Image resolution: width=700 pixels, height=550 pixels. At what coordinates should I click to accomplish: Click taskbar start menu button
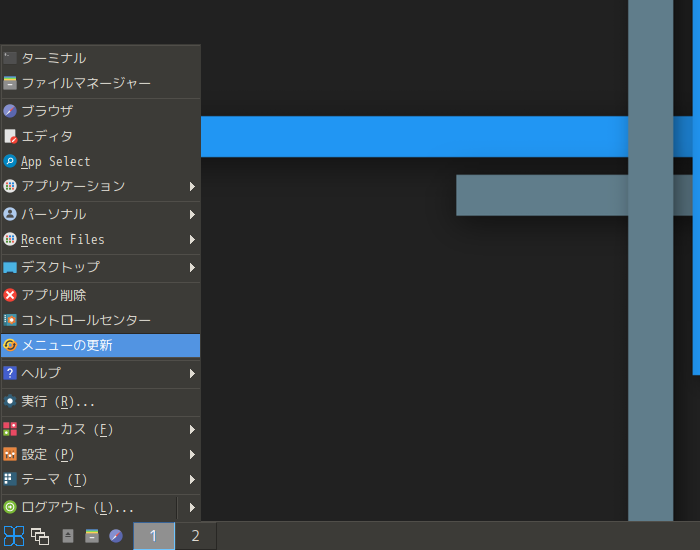[x=14, y=536]
